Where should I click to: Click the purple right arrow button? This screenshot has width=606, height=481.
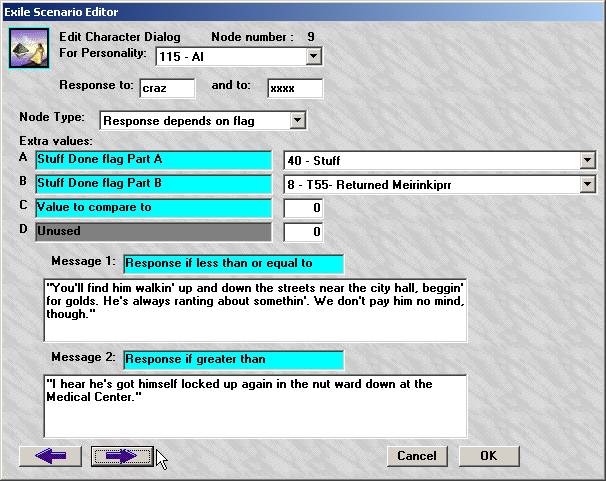pyautogui.click(x=122, y=456)
